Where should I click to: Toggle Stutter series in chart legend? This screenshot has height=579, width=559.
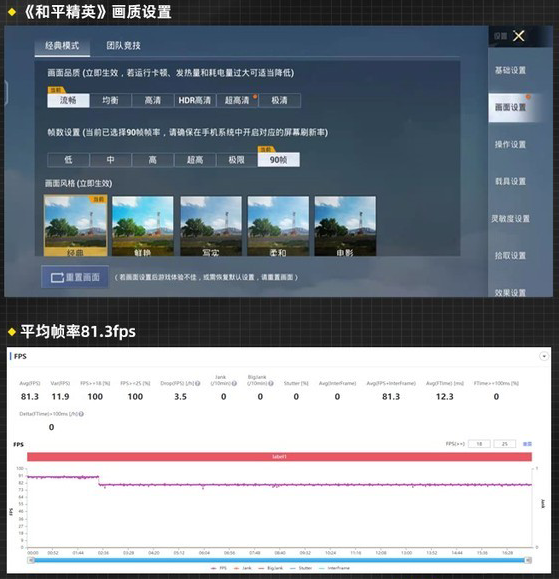pos(301,568)
